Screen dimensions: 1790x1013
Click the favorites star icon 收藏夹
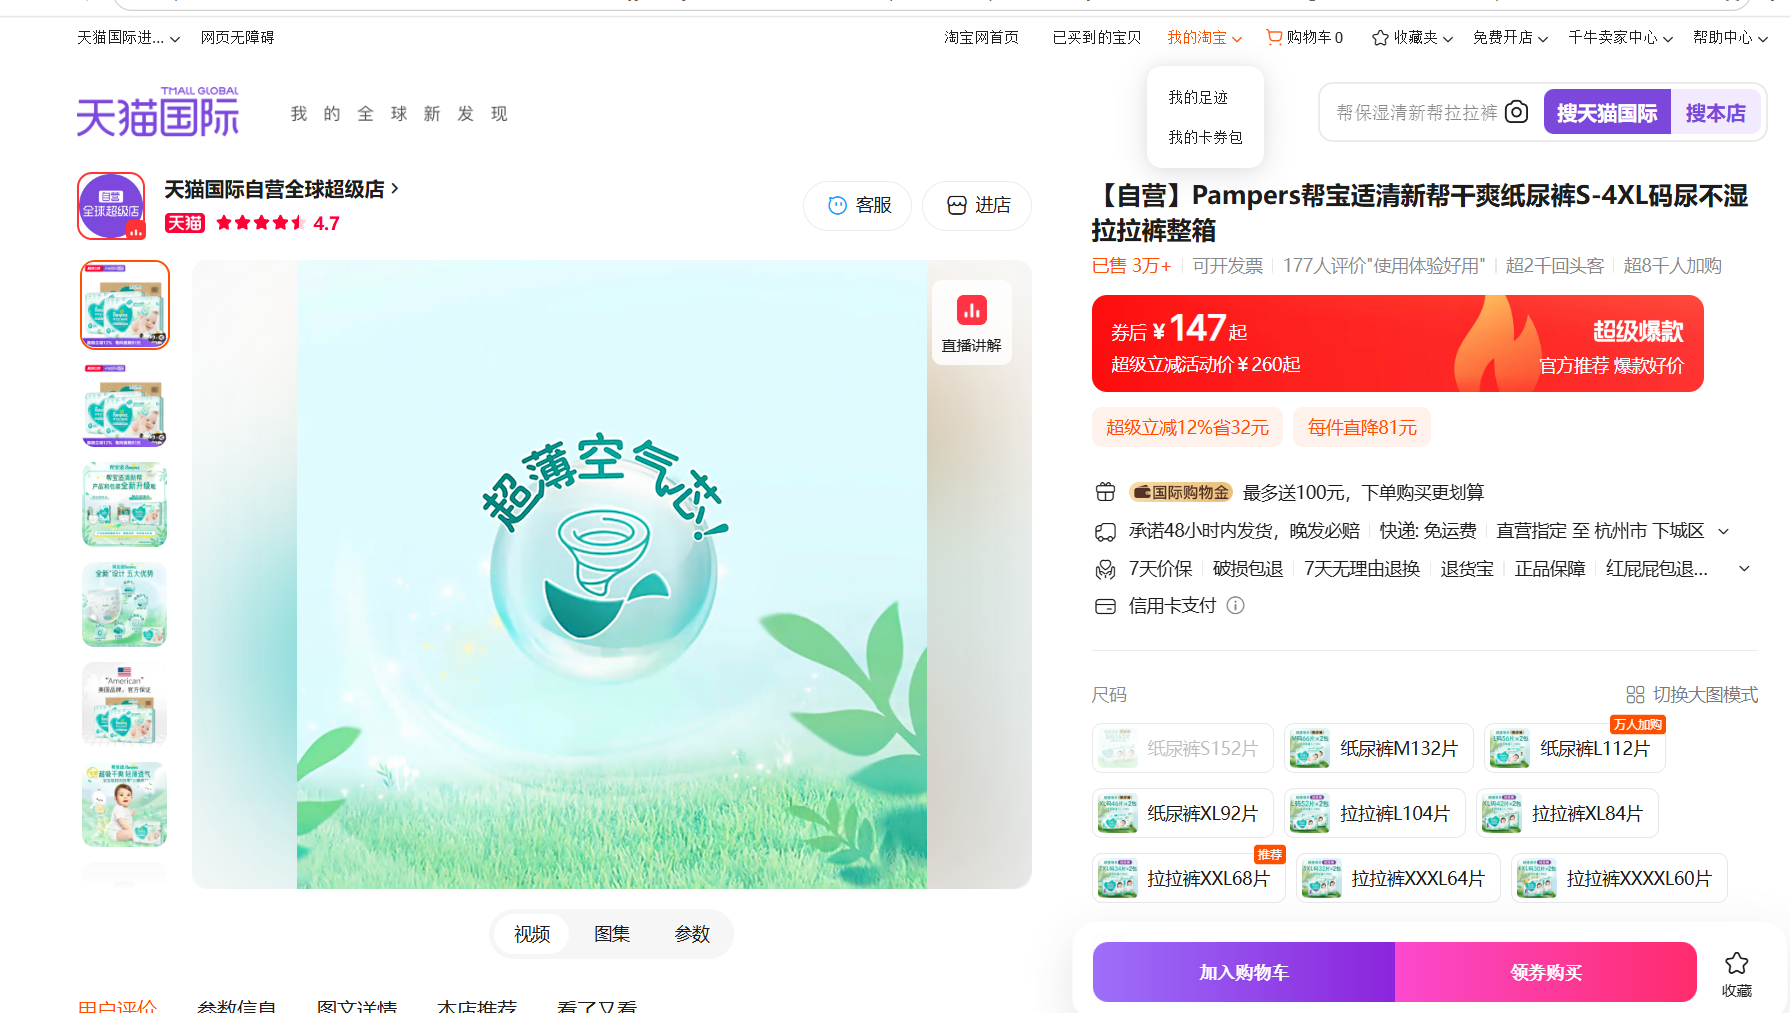click(x=1380, y=38)
